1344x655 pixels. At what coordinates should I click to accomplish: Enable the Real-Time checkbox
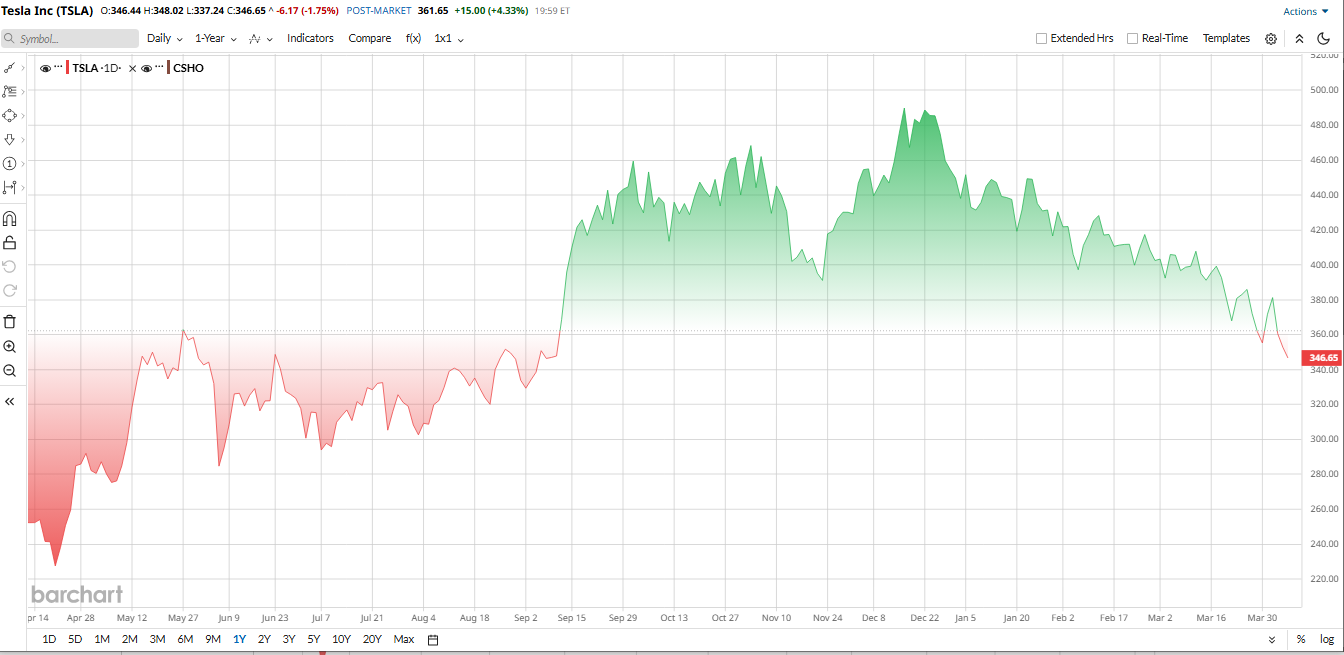point(1132,39)
